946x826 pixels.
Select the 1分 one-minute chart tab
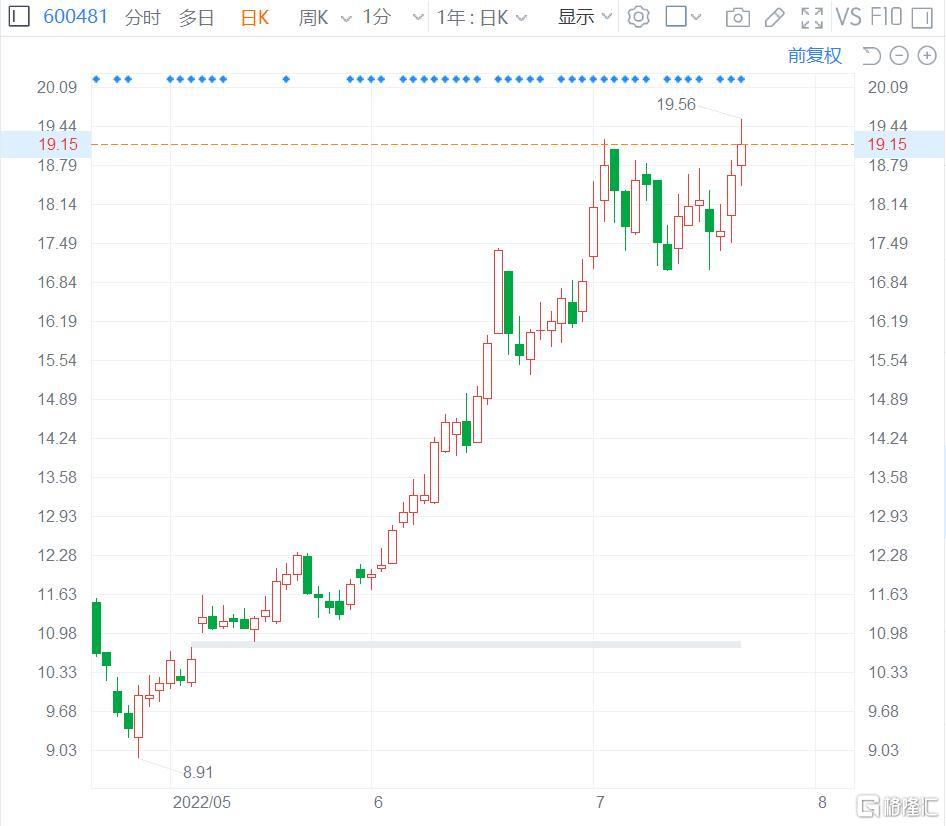(376, 17)
